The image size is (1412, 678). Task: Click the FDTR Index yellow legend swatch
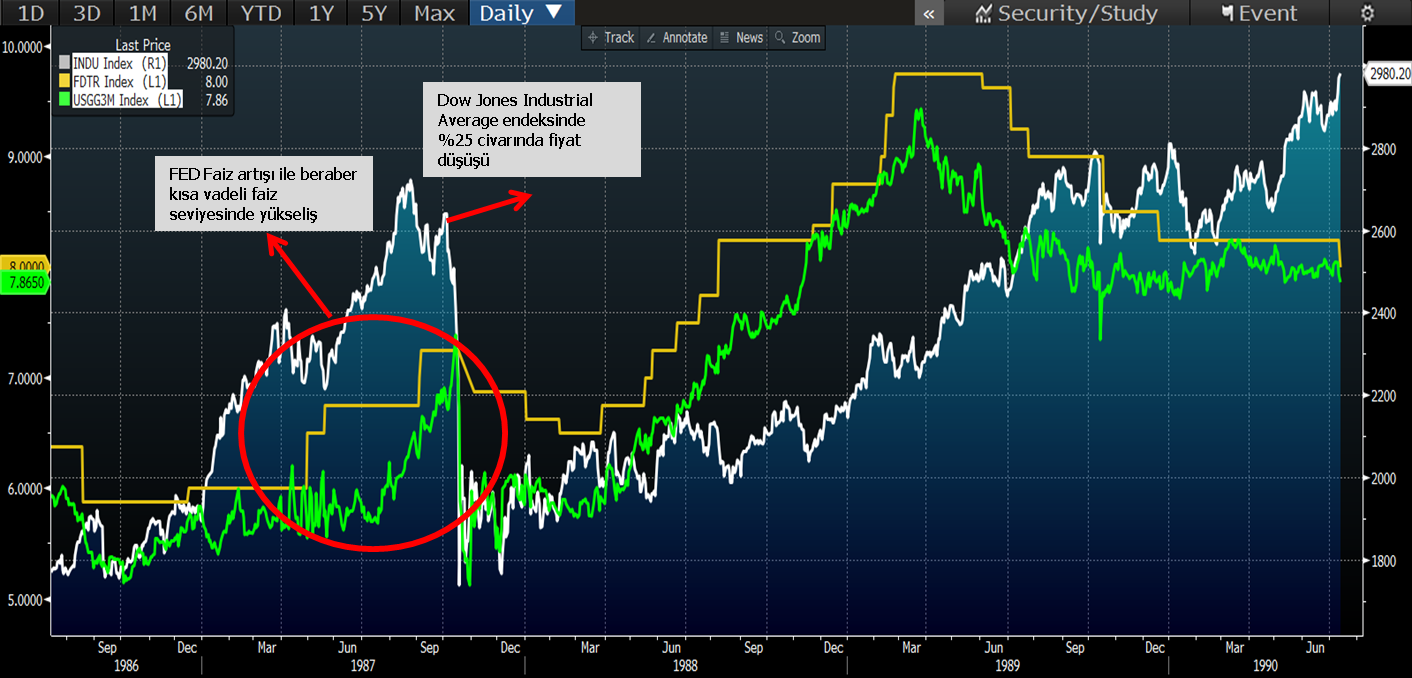(x=64, y=82)
